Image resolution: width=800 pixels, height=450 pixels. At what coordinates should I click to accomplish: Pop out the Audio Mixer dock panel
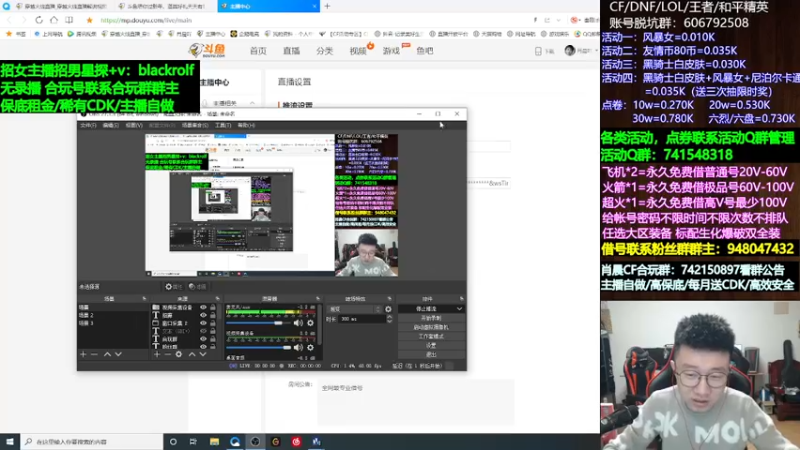click(317, 298)
